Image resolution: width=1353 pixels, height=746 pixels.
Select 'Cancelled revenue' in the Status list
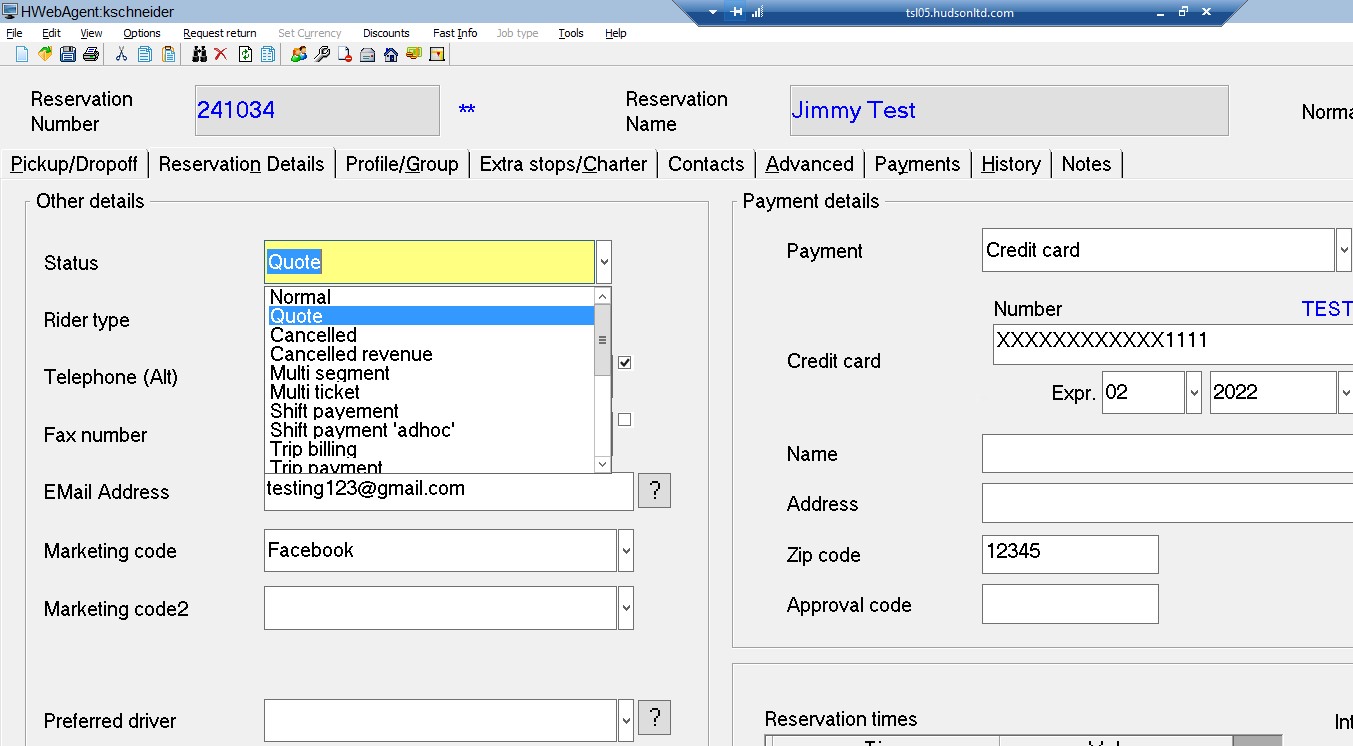351,354
